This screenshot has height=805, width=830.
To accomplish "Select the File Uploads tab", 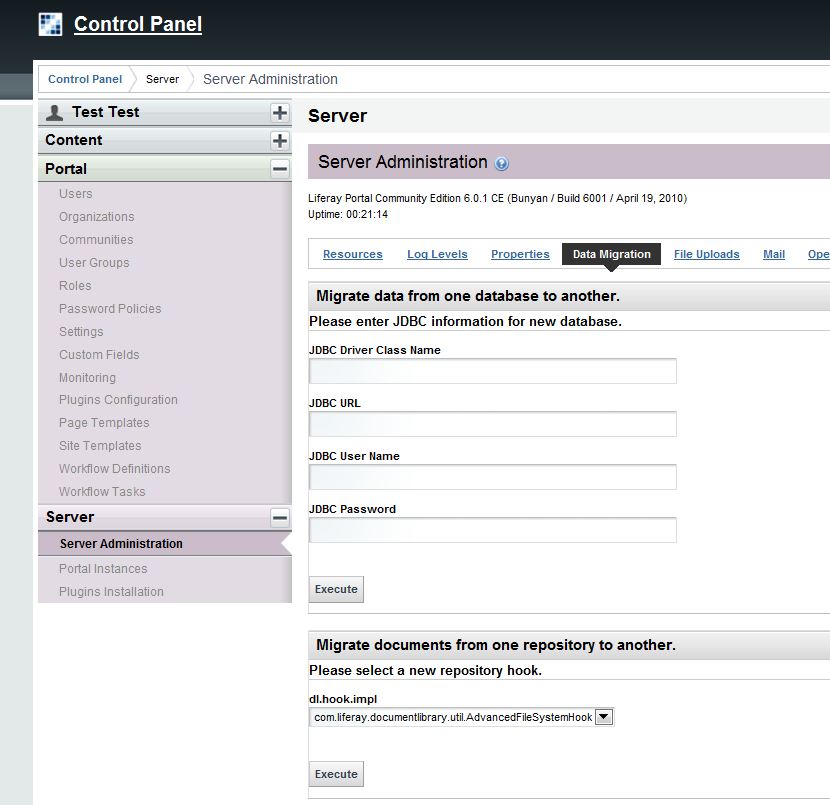I will [706, 254].
